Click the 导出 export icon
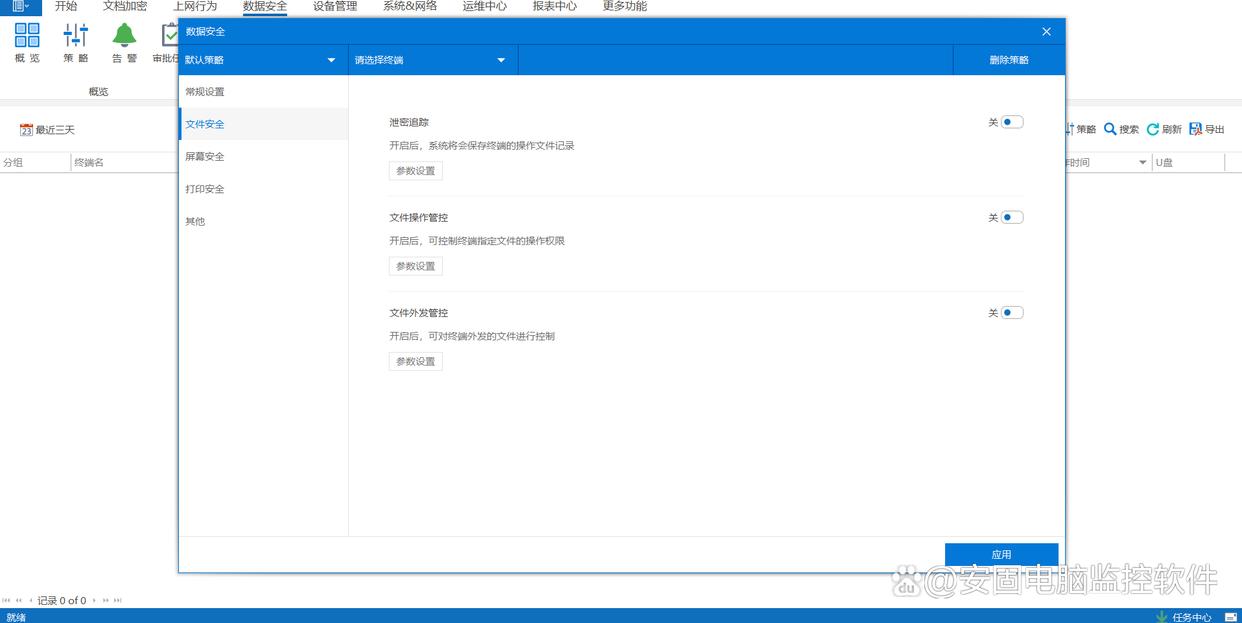 pyautogui.click(x=1196, y=130)
